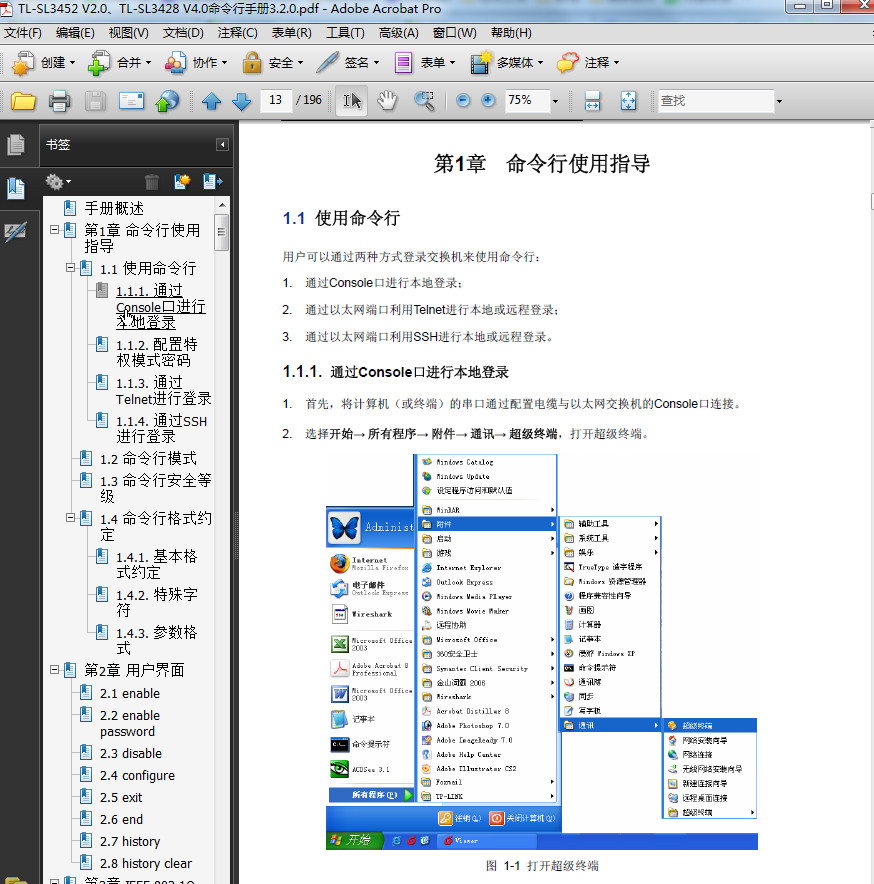The height and width of the screenshot is (884, 874).
Task: Send the document by the email icon
Action: (x=131, y=101)
